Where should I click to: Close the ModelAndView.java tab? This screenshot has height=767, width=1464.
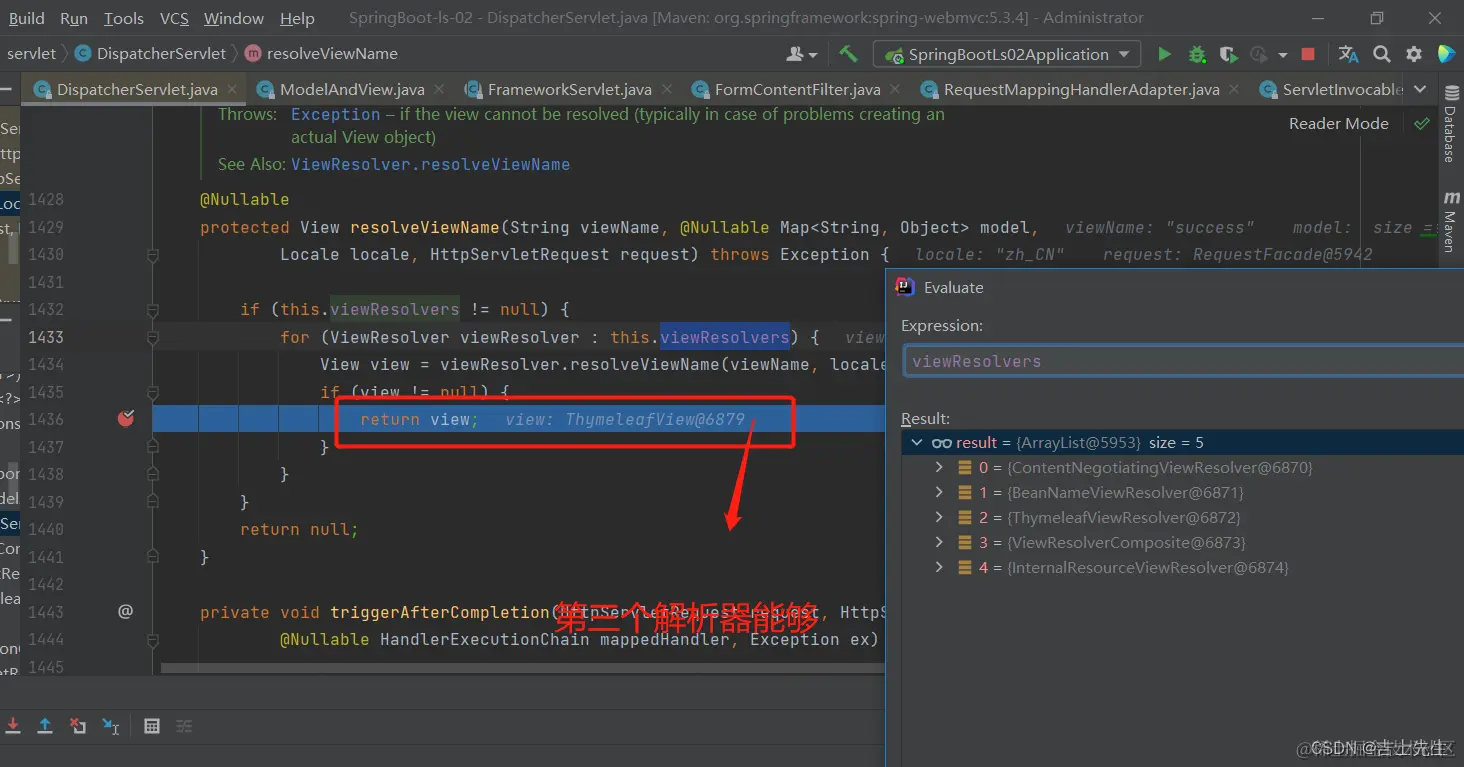click(x=440, y=90)
